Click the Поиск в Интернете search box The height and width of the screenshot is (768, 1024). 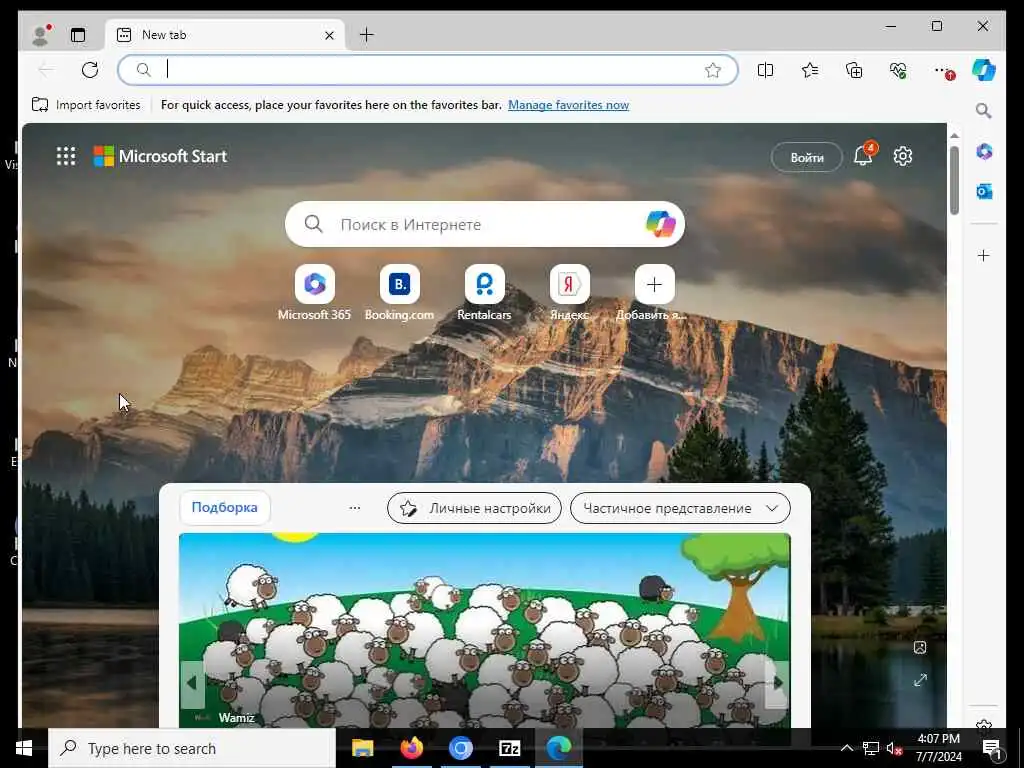[485, 224]
